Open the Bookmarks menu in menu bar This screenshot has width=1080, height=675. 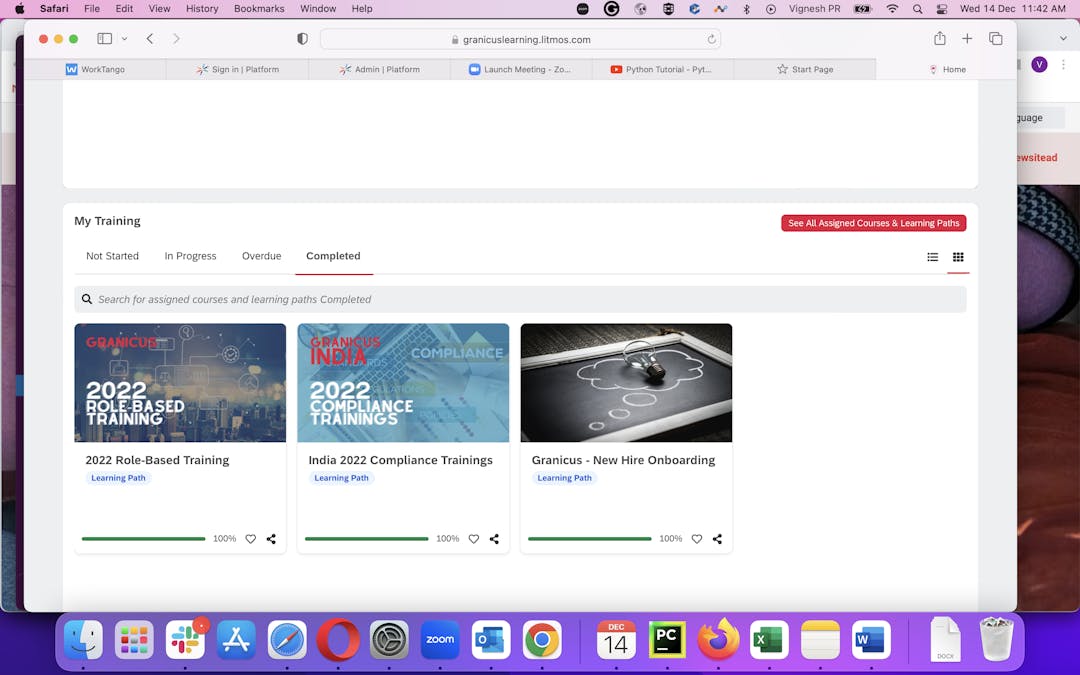click(x=259, y=8)
